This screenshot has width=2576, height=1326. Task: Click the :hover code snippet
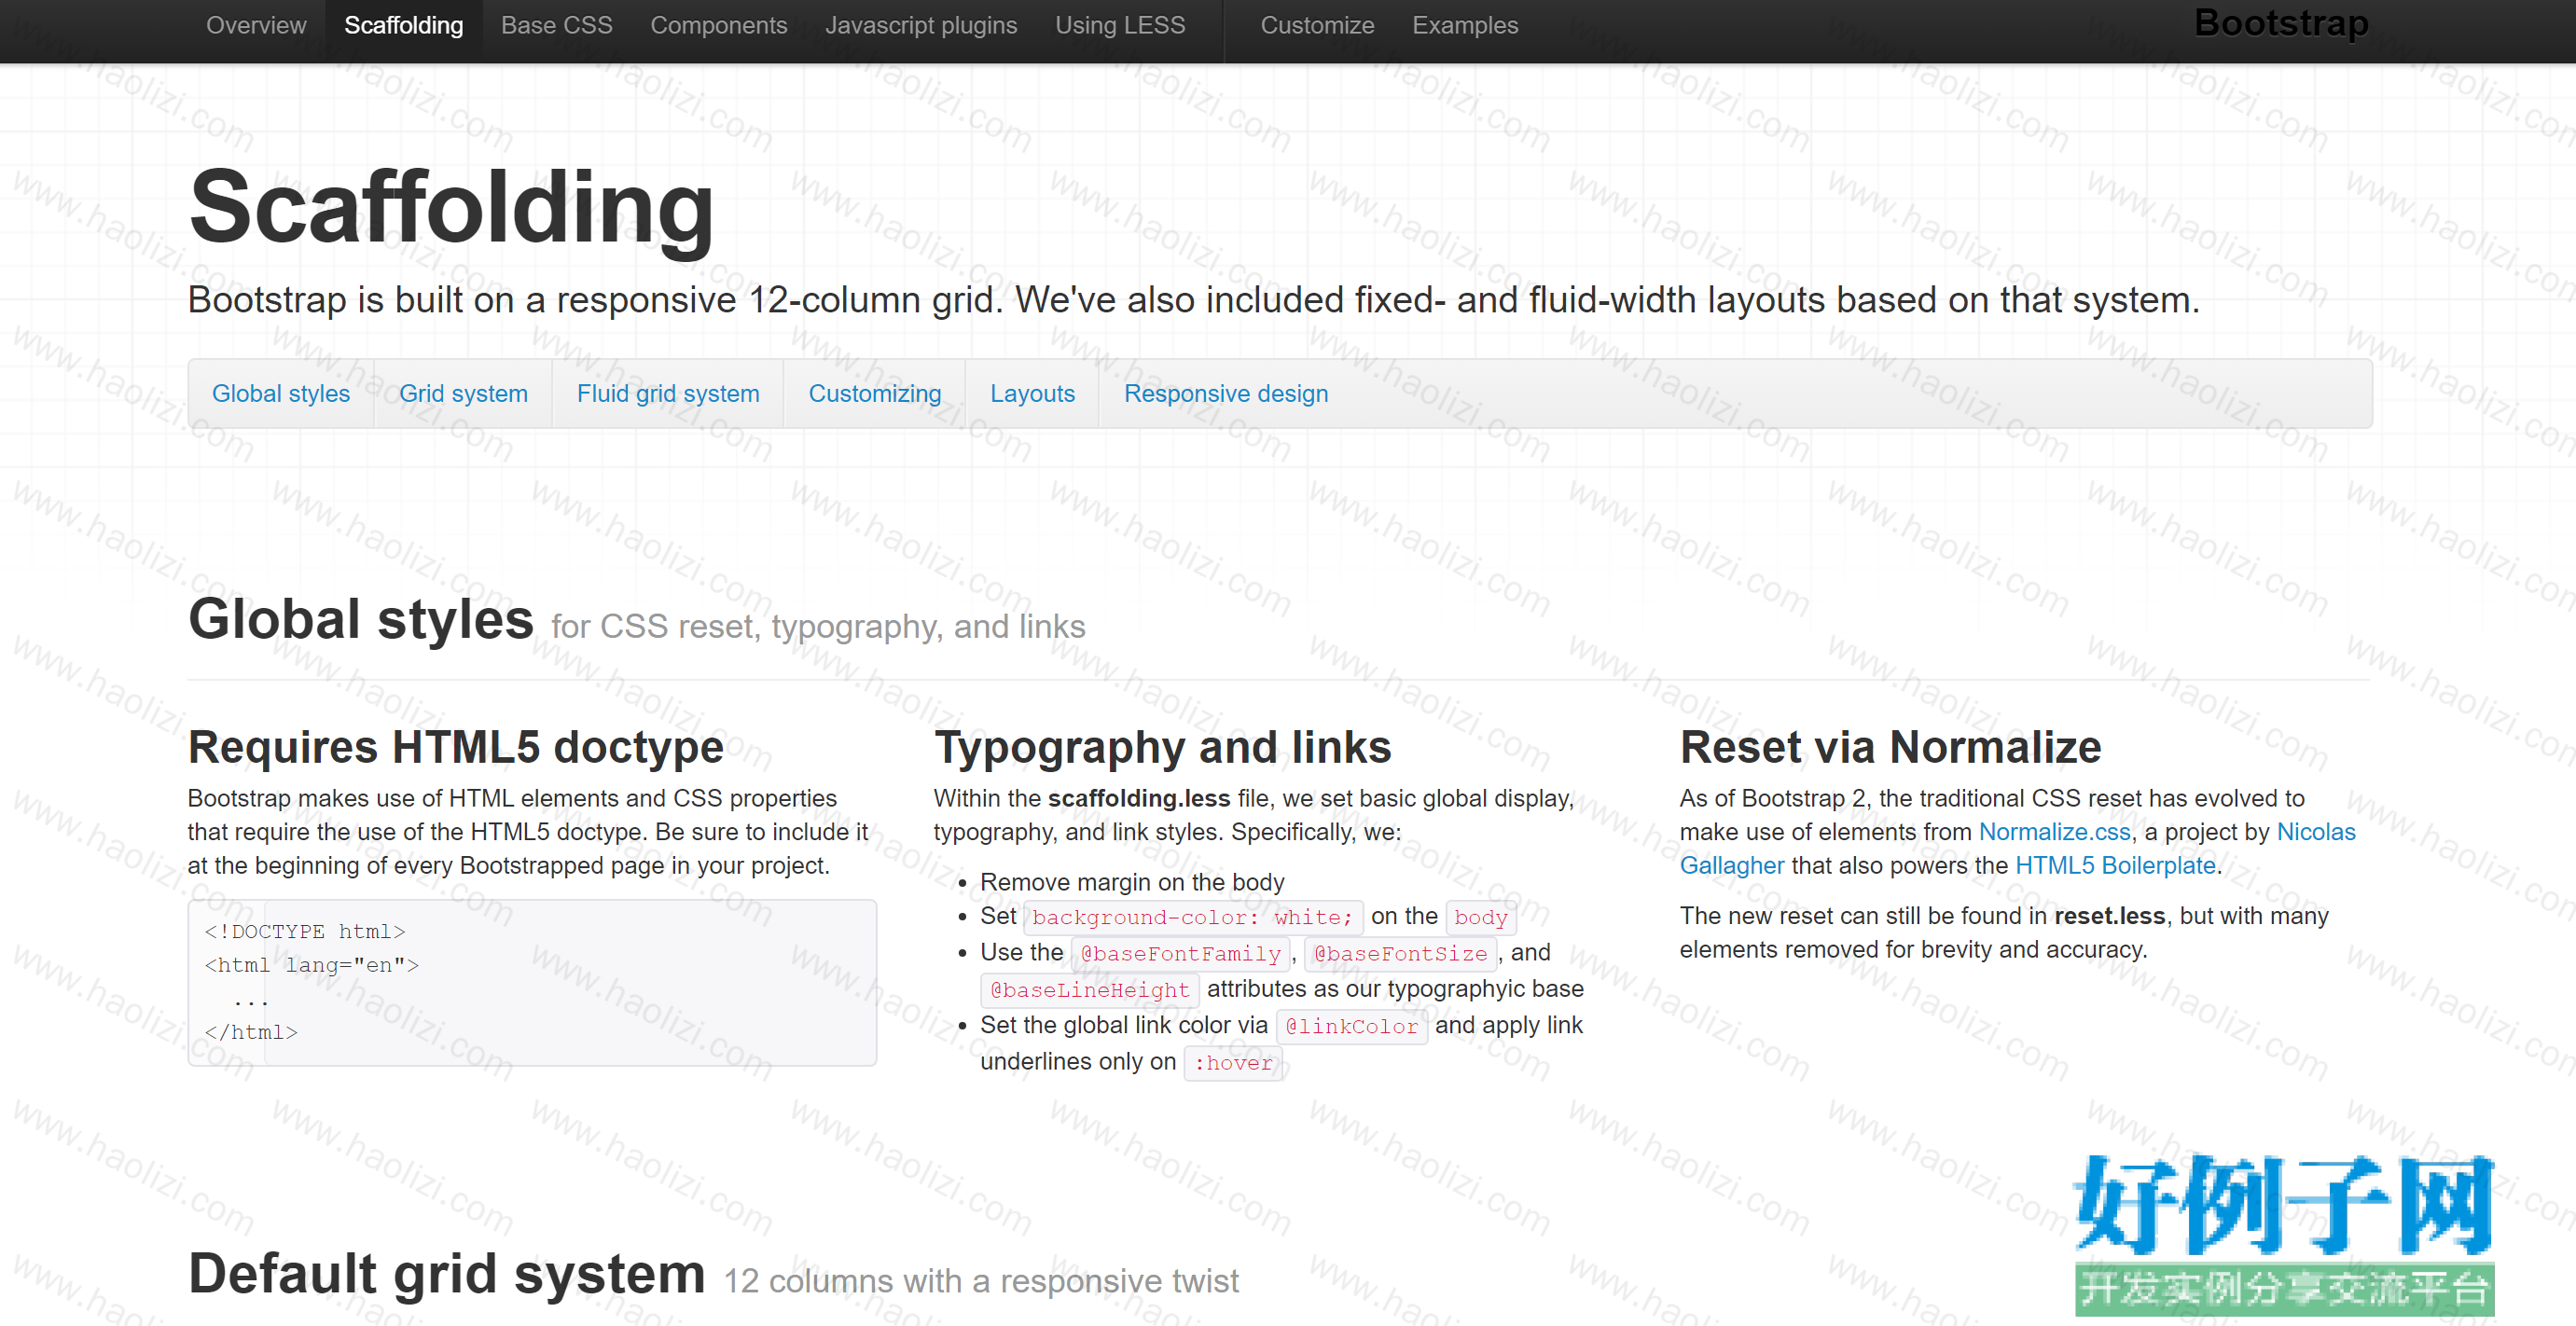coord(1233,1062)
